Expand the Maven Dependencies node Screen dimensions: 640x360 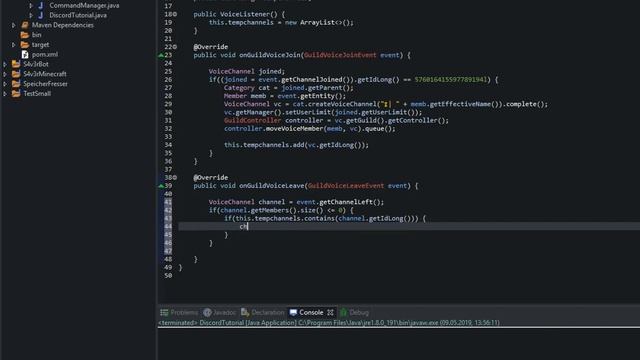(13, 25)
